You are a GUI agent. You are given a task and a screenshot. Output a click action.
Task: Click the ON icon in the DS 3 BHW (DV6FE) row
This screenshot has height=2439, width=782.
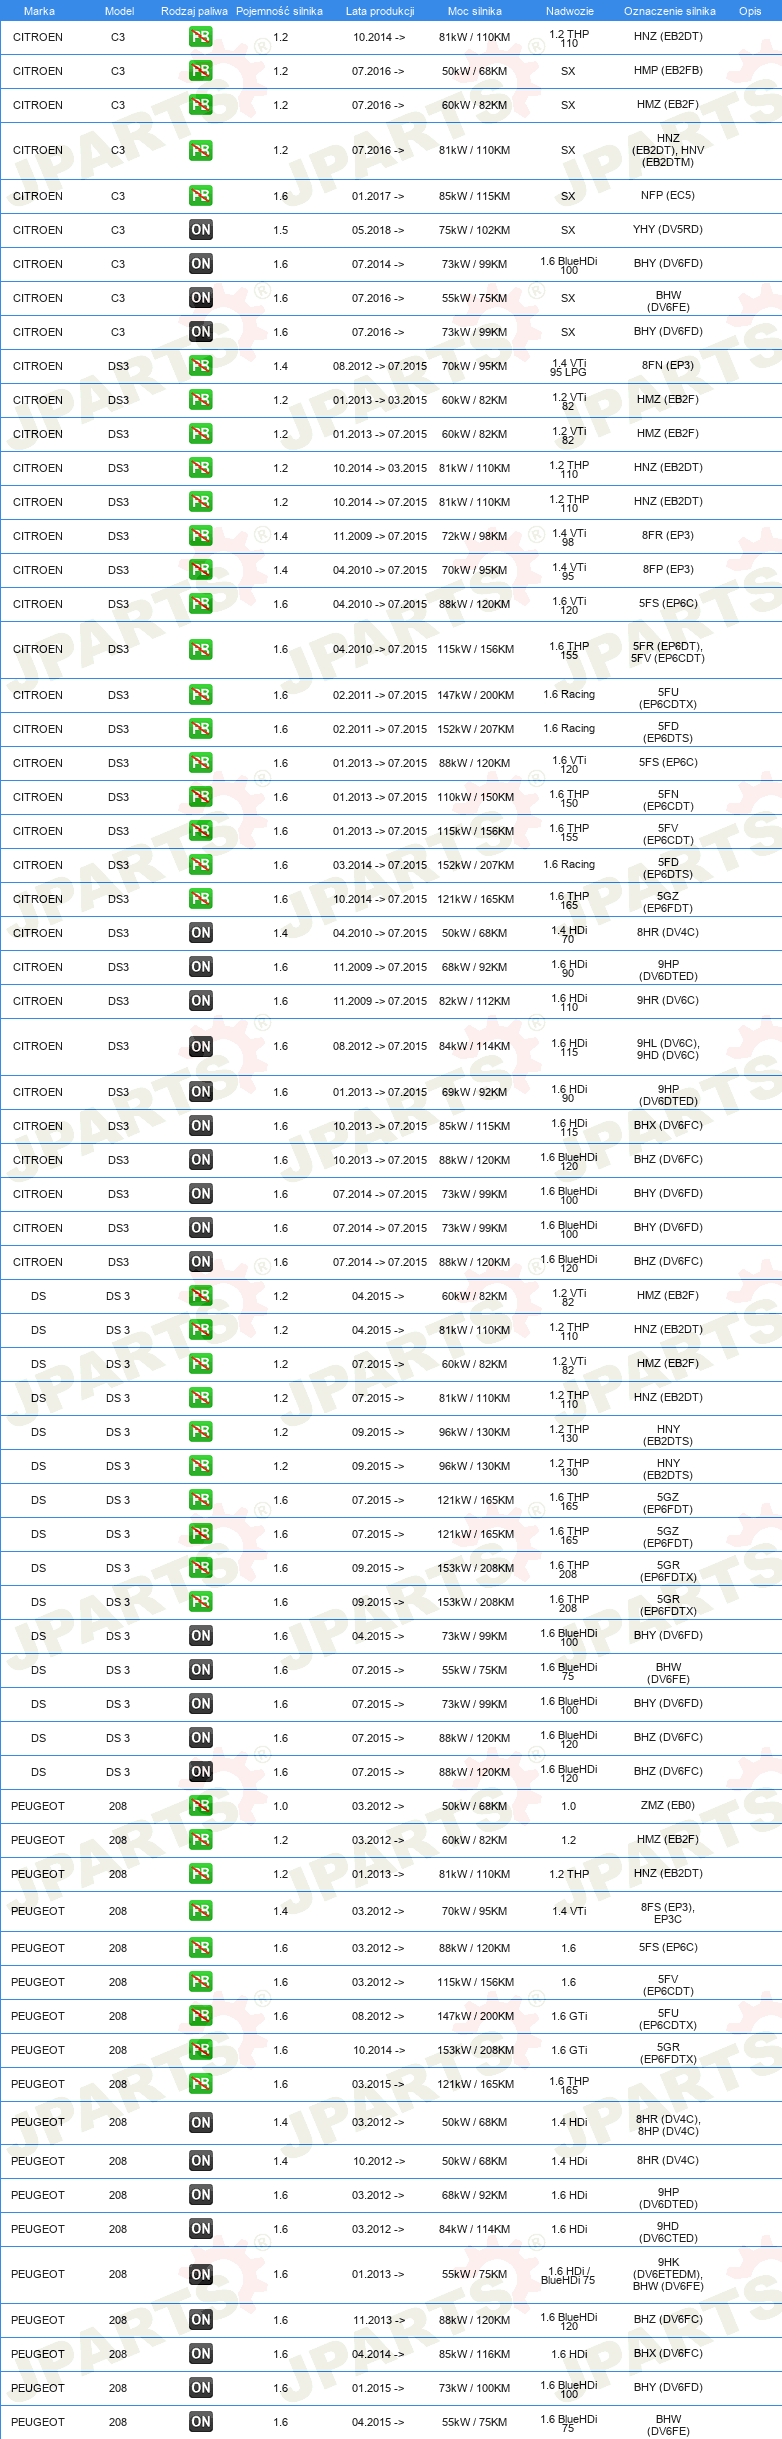(200, 1670)
